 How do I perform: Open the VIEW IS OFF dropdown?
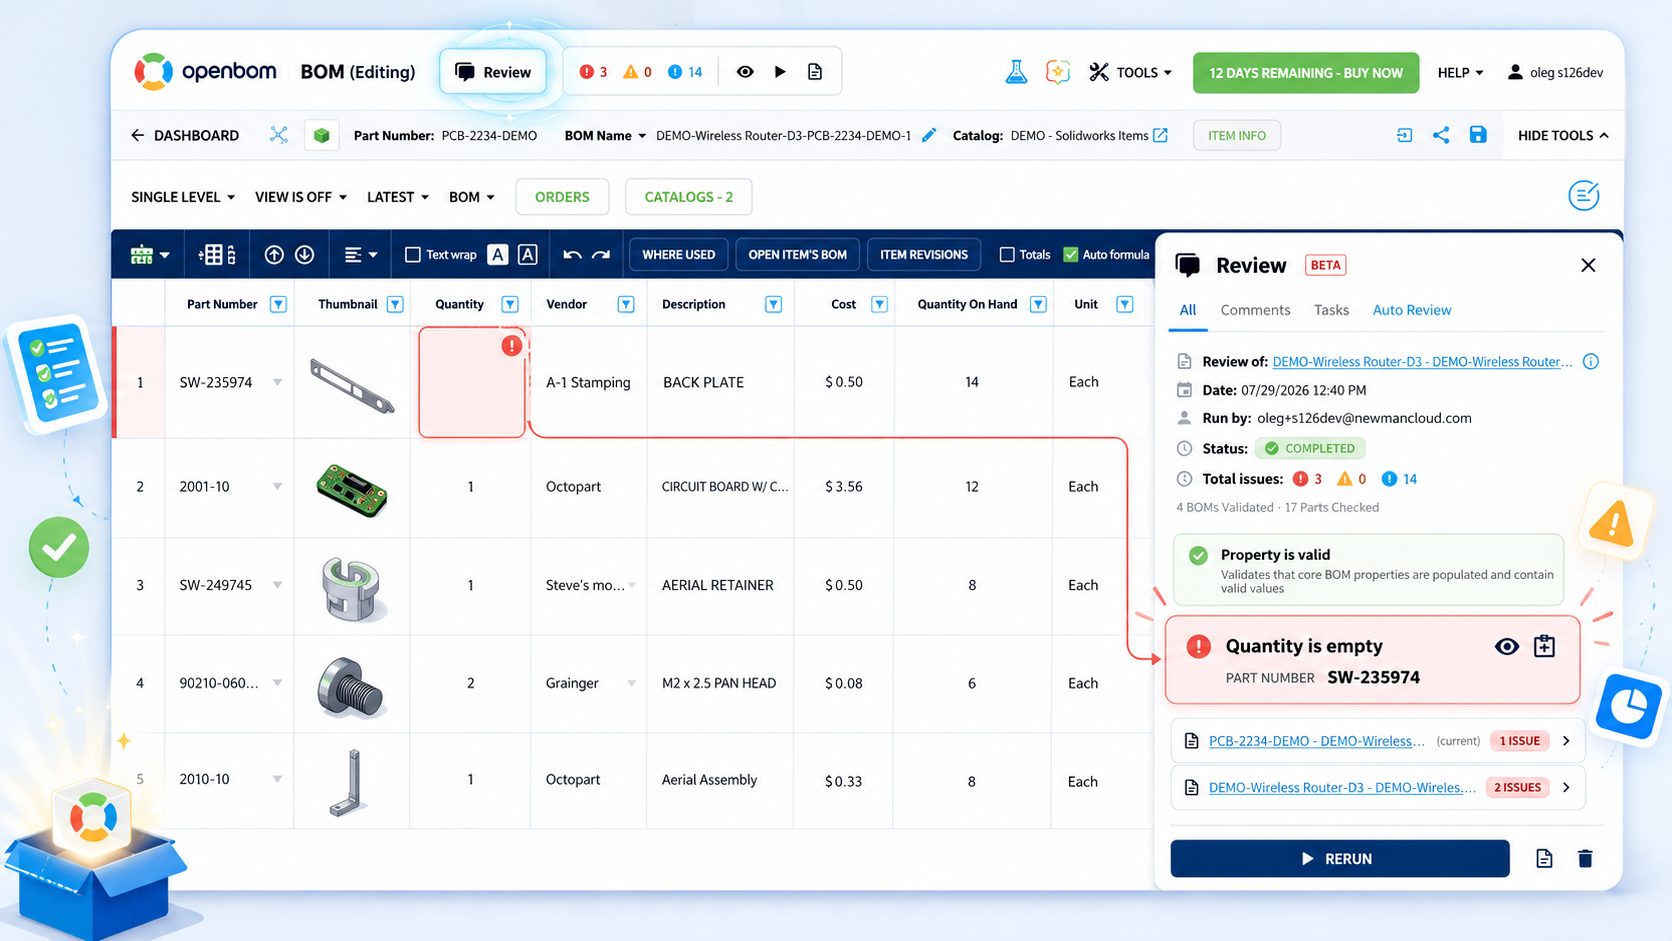[x=301, y=197]
